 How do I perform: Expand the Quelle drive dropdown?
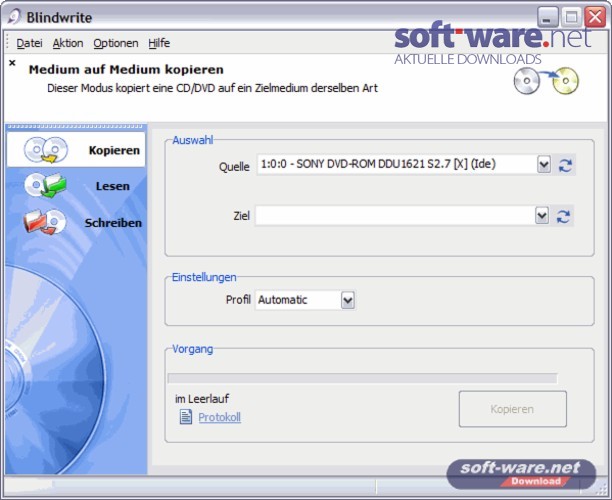pos(544,164)
